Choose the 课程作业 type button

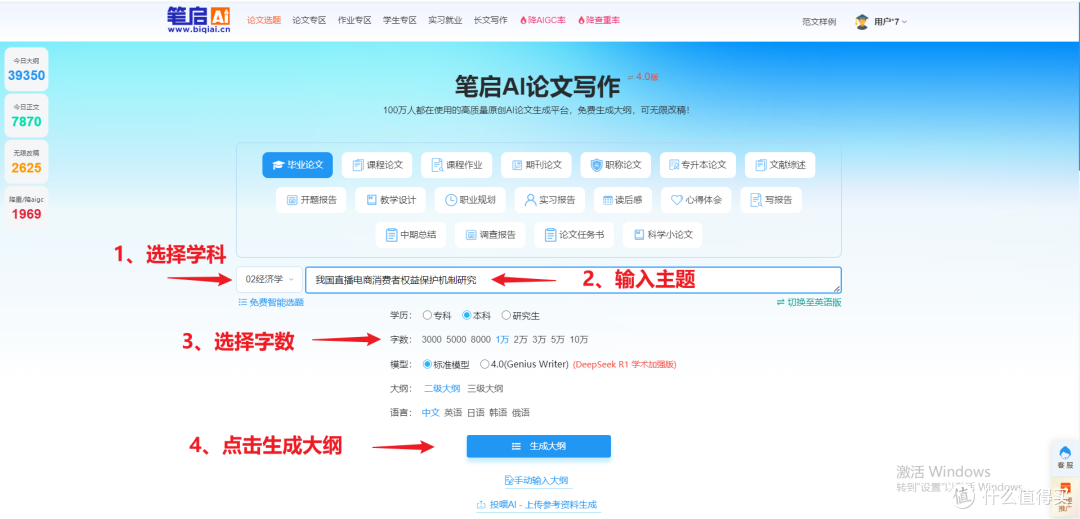pyautogui.click(x=457, y=165)
